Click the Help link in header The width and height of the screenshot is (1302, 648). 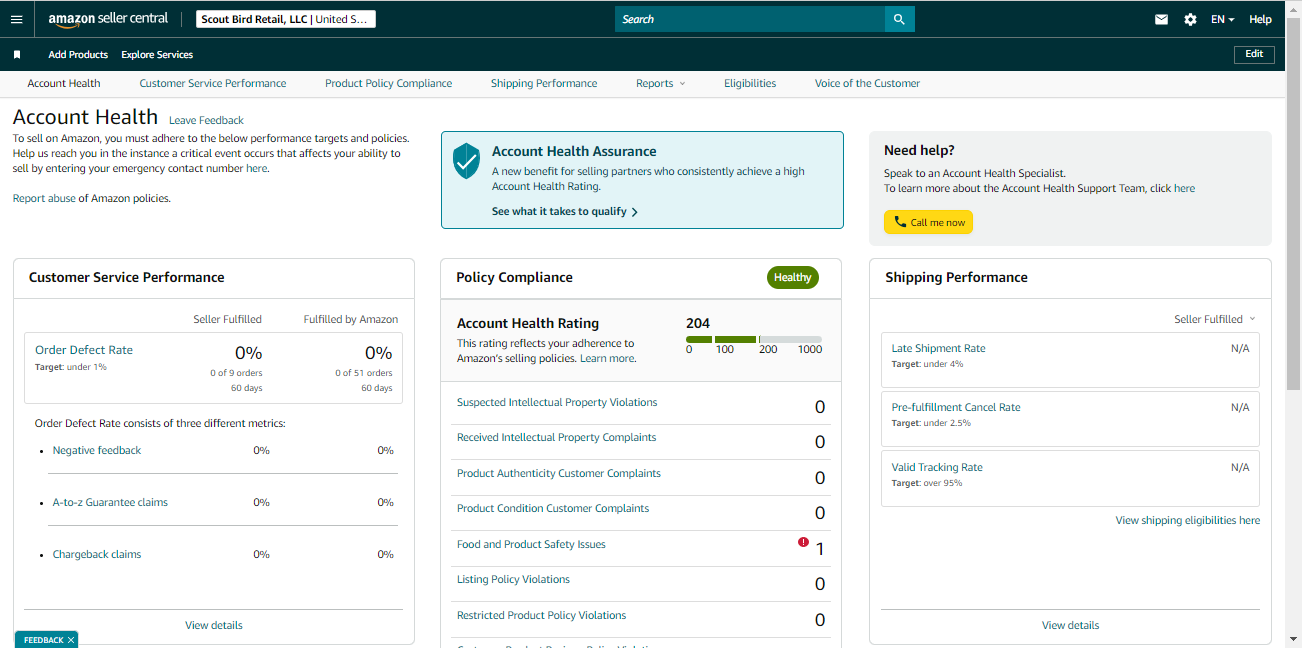(1260, 19)
